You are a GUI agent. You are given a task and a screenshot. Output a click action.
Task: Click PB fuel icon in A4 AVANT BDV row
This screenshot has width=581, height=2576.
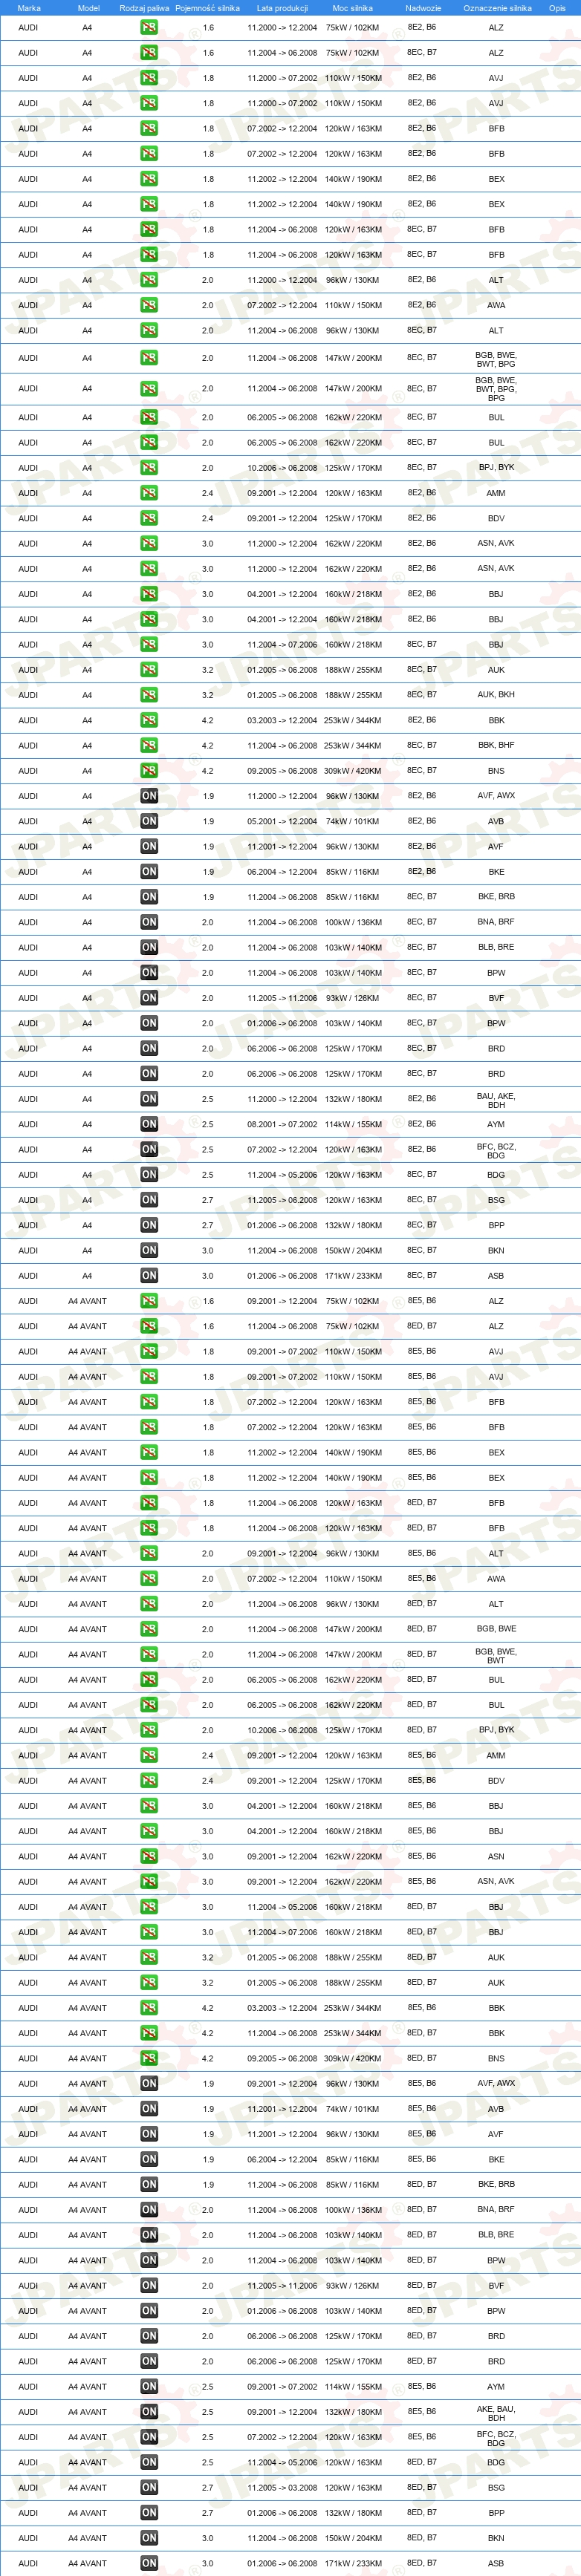point(148,1781)
